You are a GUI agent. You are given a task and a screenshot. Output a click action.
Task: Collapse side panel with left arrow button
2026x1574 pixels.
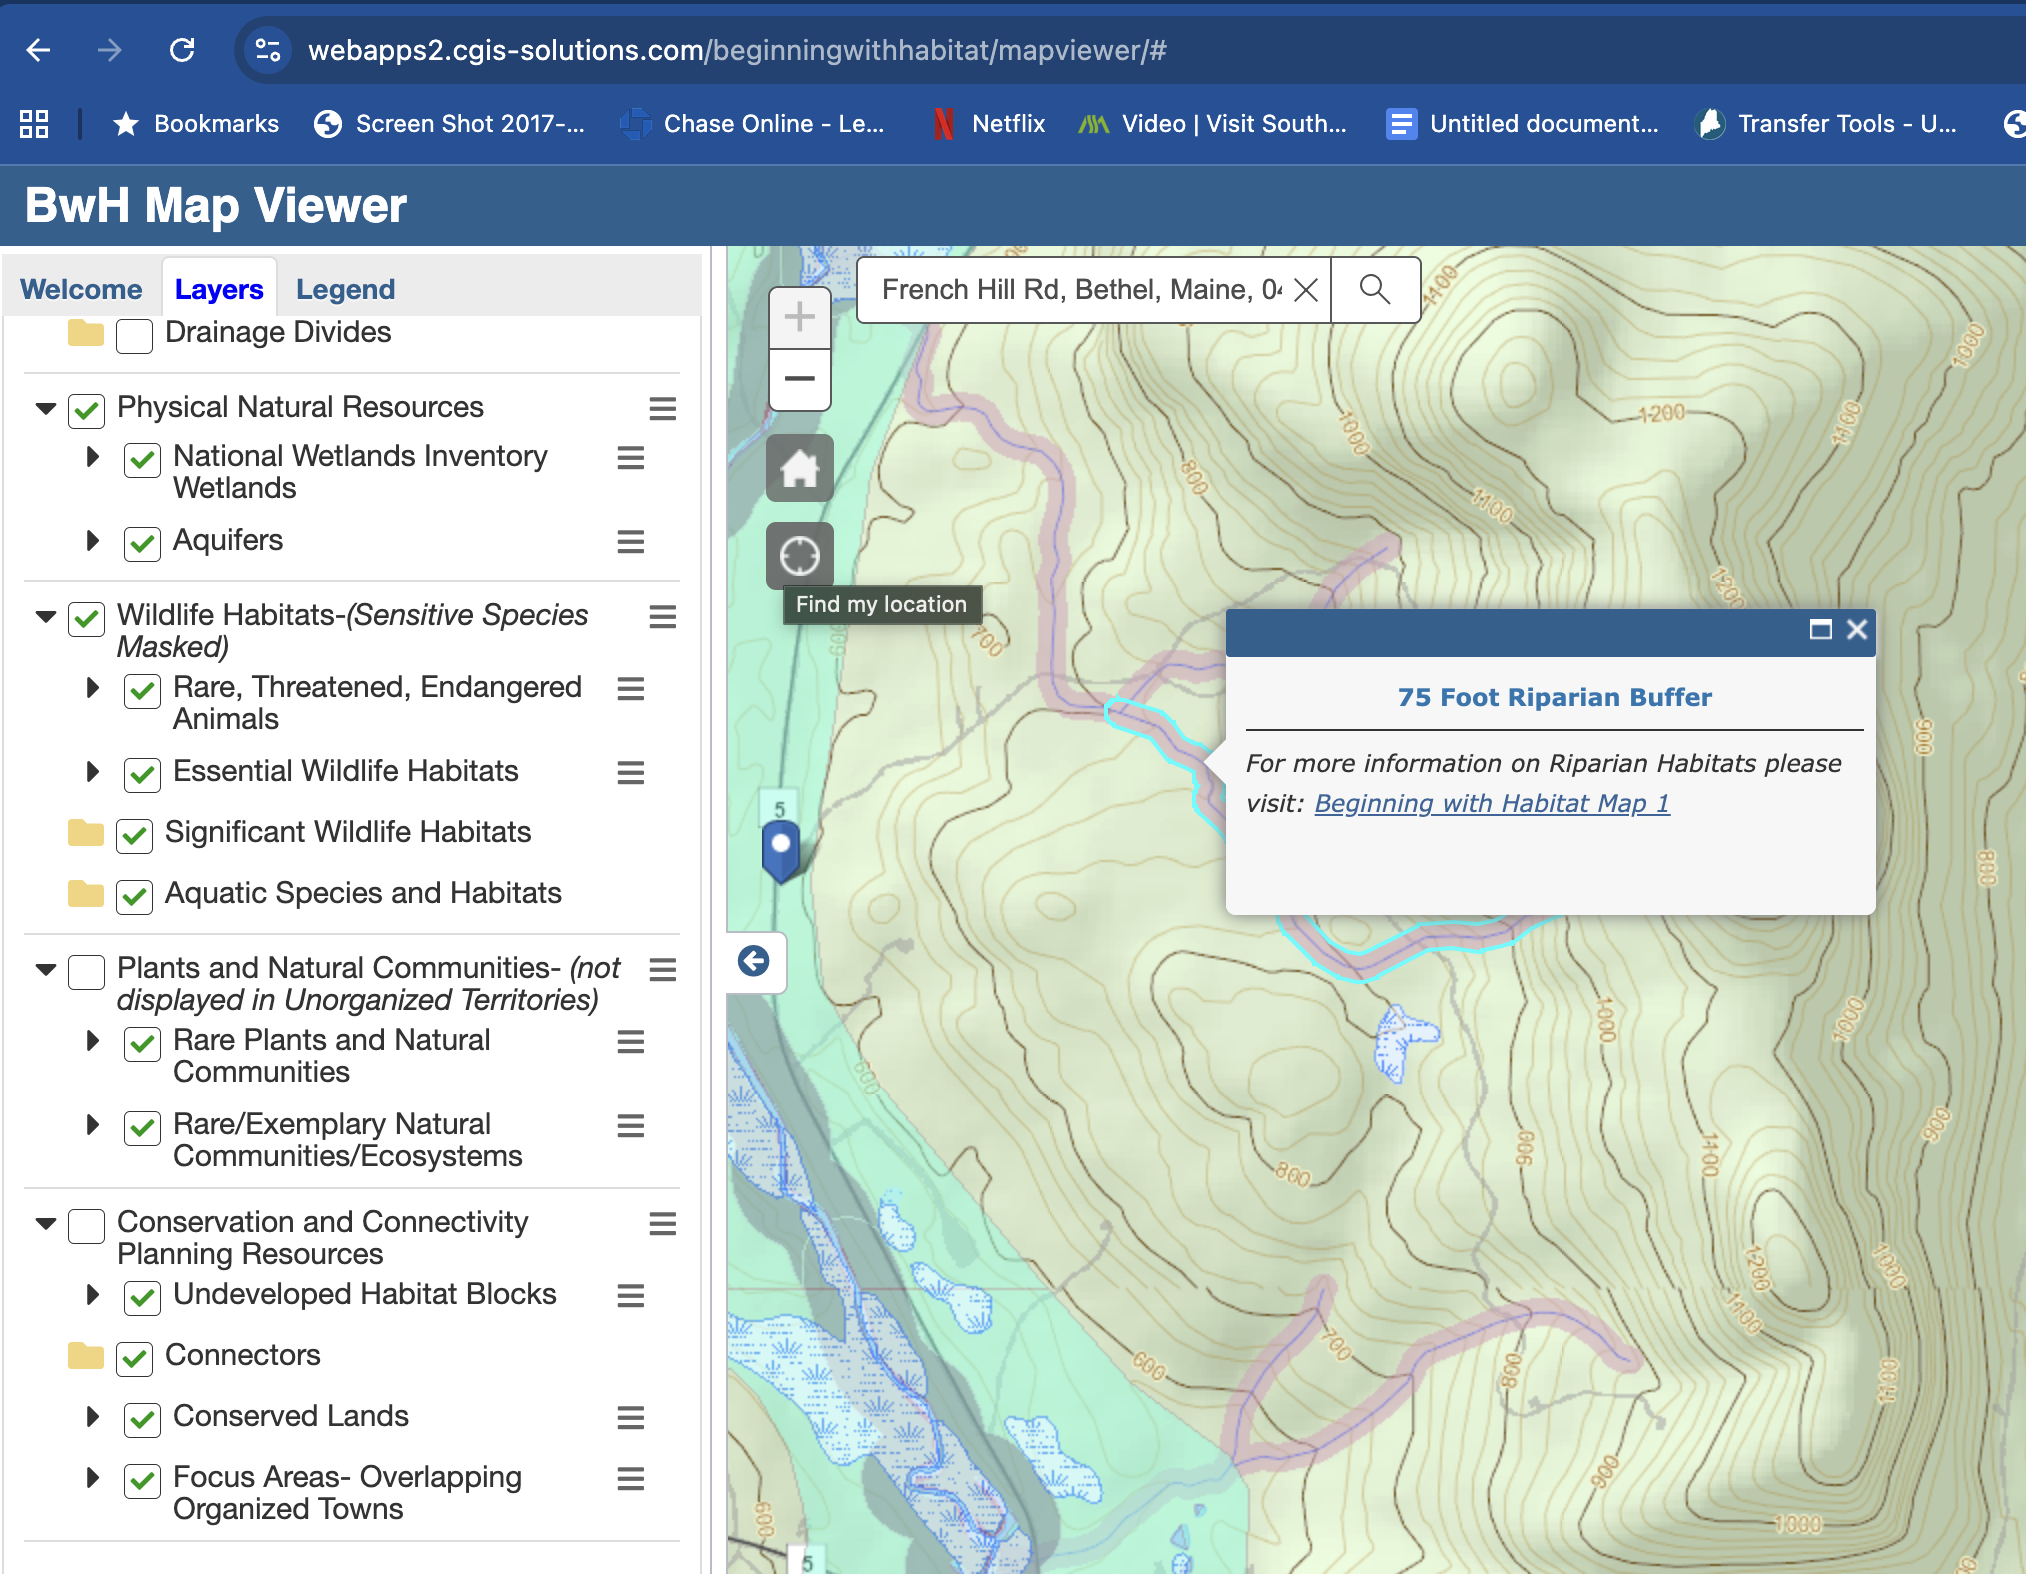pyautogui.click(x=754, y=961)
